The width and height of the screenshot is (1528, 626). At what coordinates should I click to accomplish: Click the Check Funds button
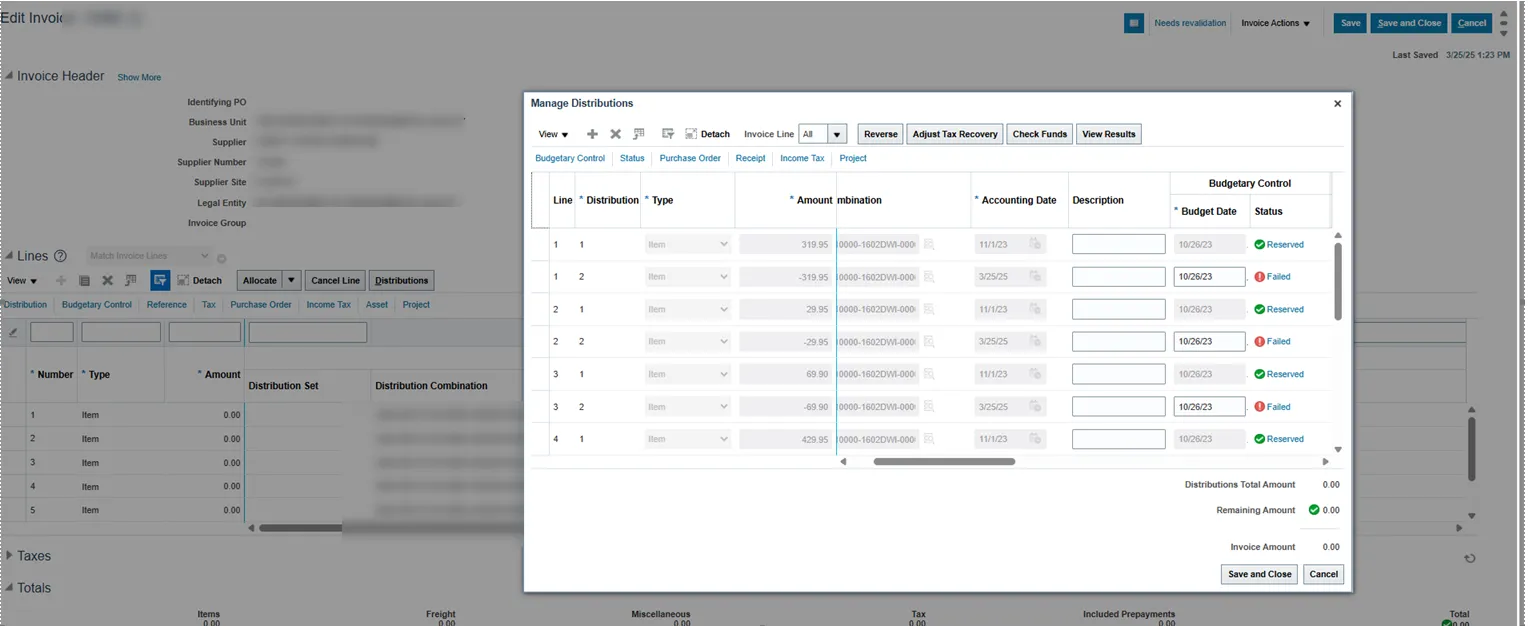coord(1039,134)
